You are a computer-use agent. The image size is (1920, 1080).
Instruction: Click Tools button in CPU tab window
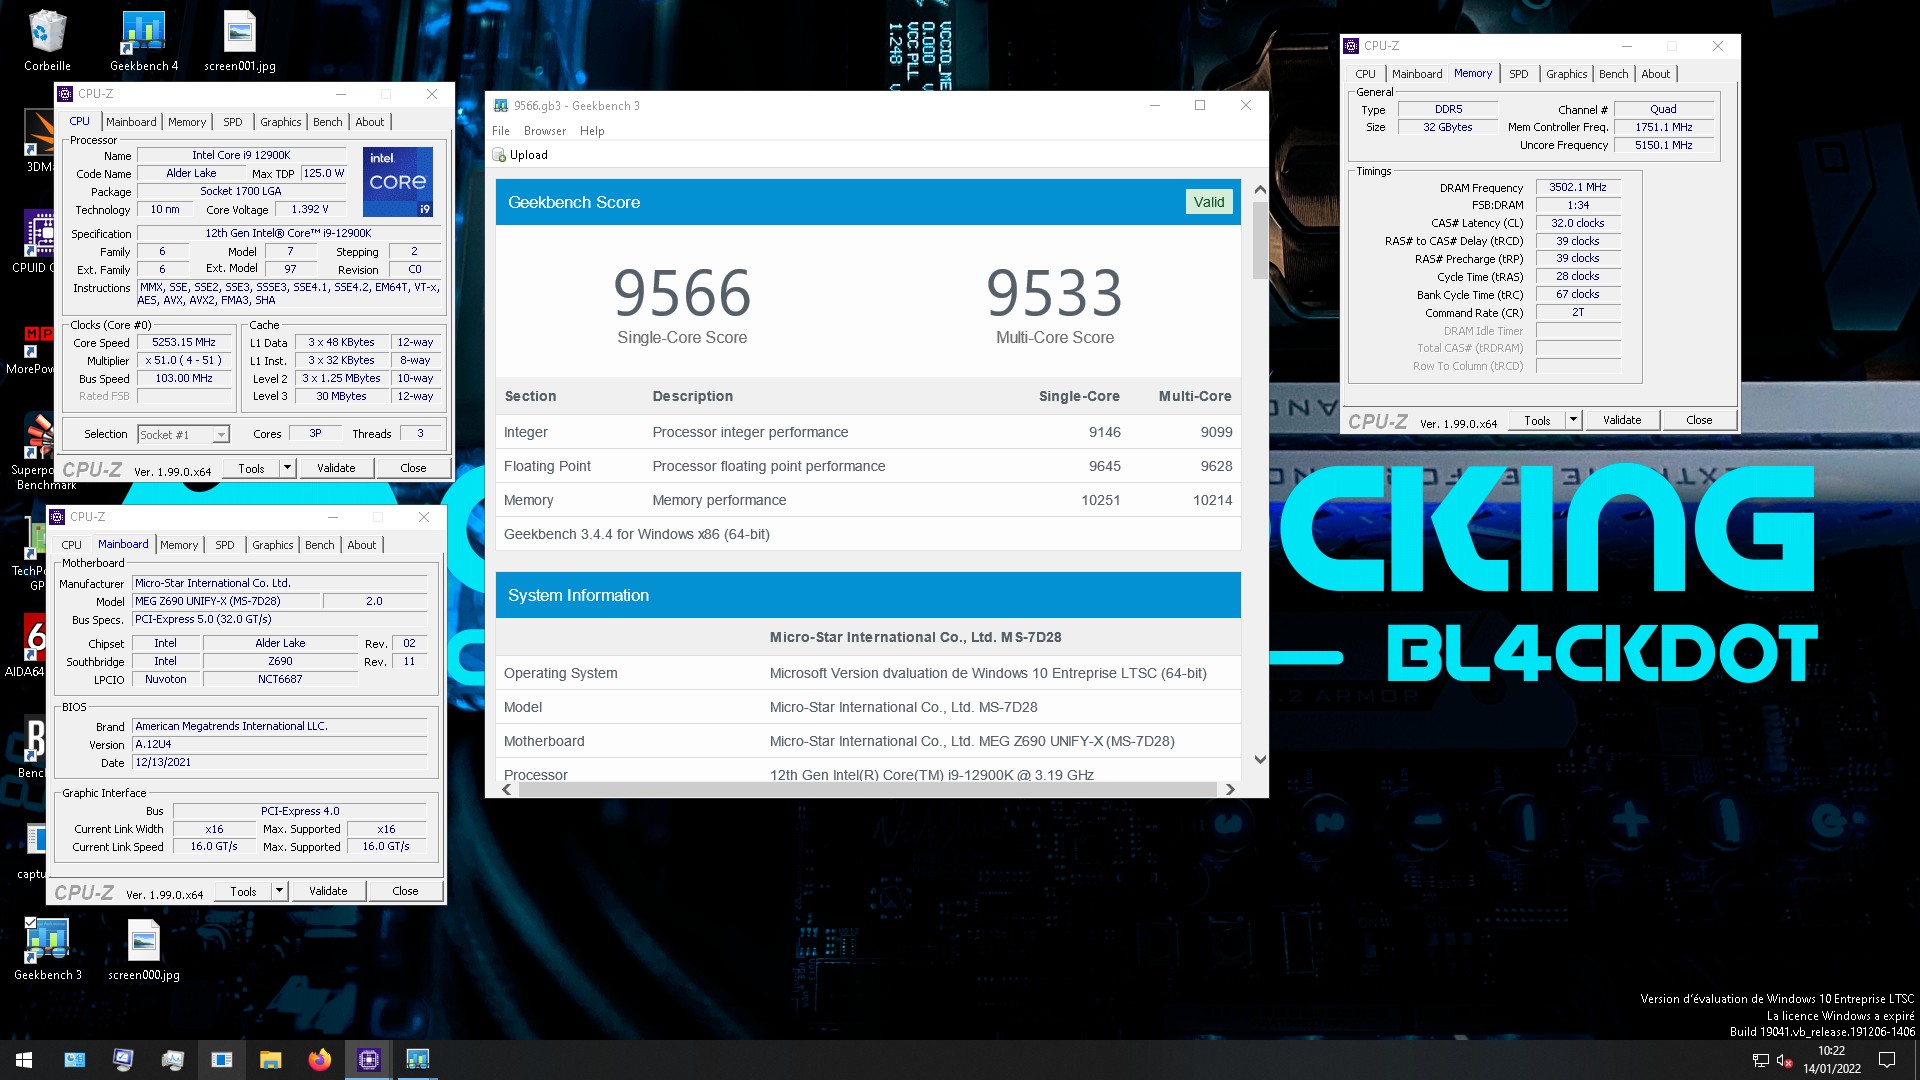click(x=251, y=468)
